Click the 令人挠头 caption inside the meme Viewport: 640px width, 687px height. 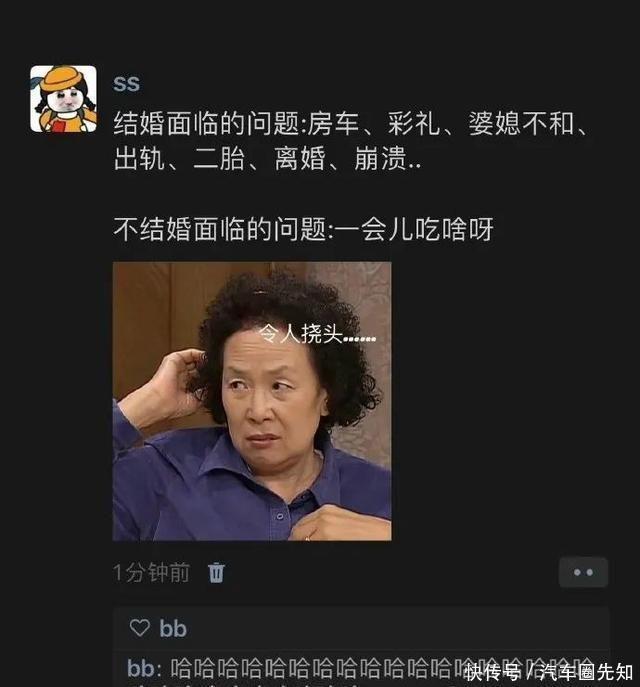click(x=318, y=334)
